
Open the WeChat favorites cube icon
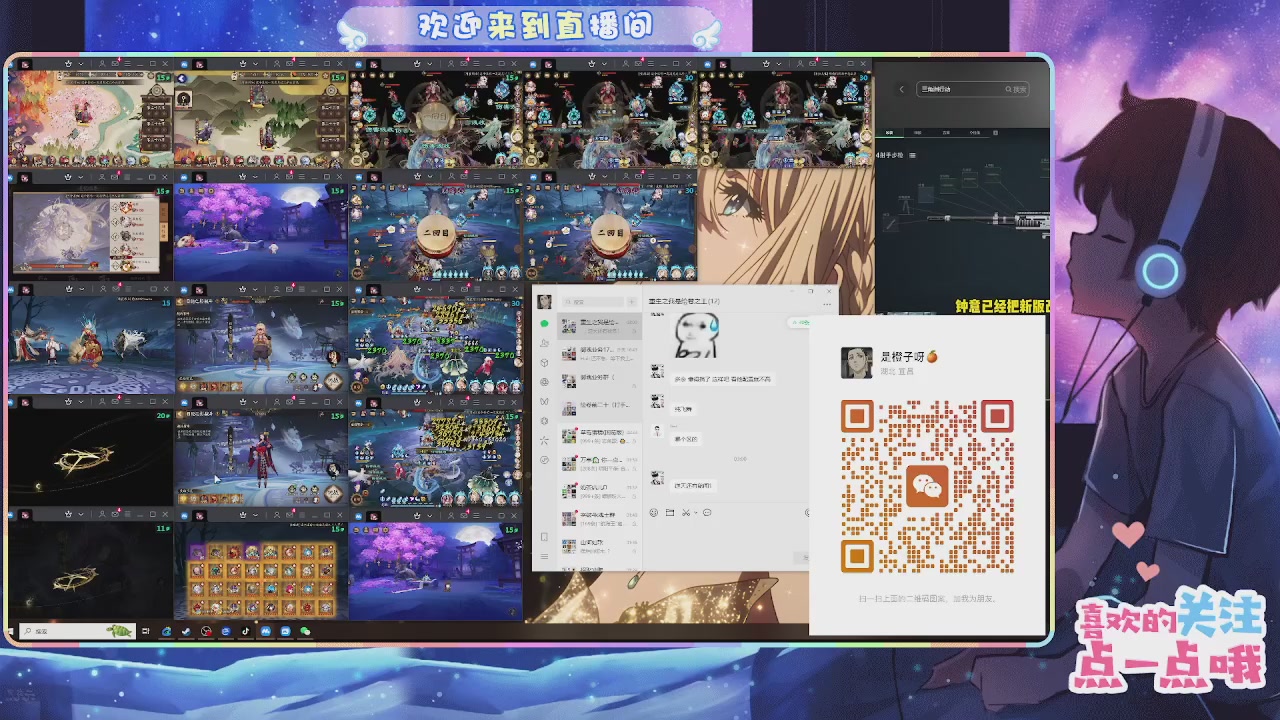[544, 362]
